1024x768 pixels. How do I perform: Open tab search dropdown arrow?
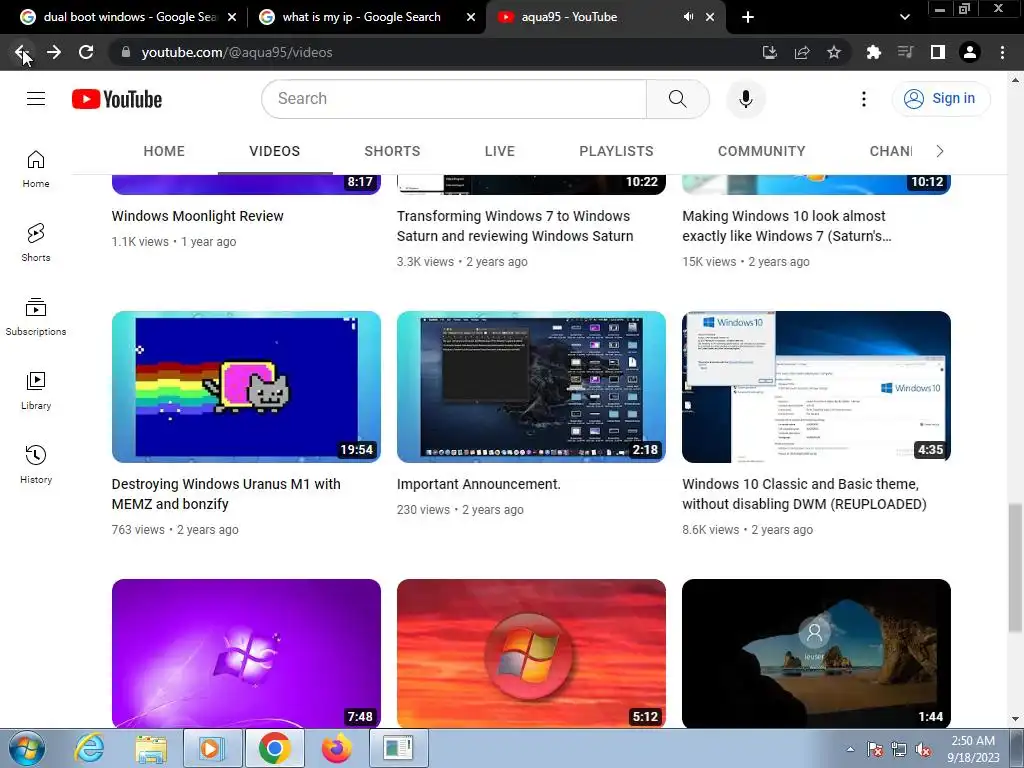pos(904,17)
